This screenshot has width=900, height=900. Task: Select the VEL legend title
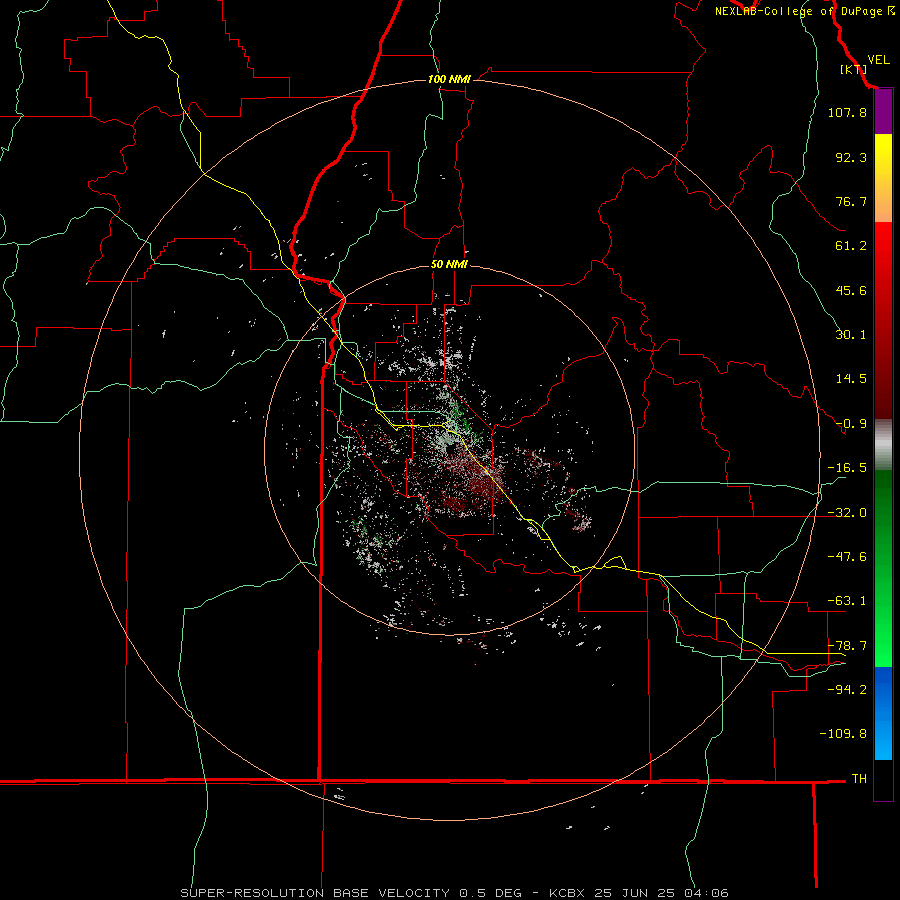tap(878, 60)
